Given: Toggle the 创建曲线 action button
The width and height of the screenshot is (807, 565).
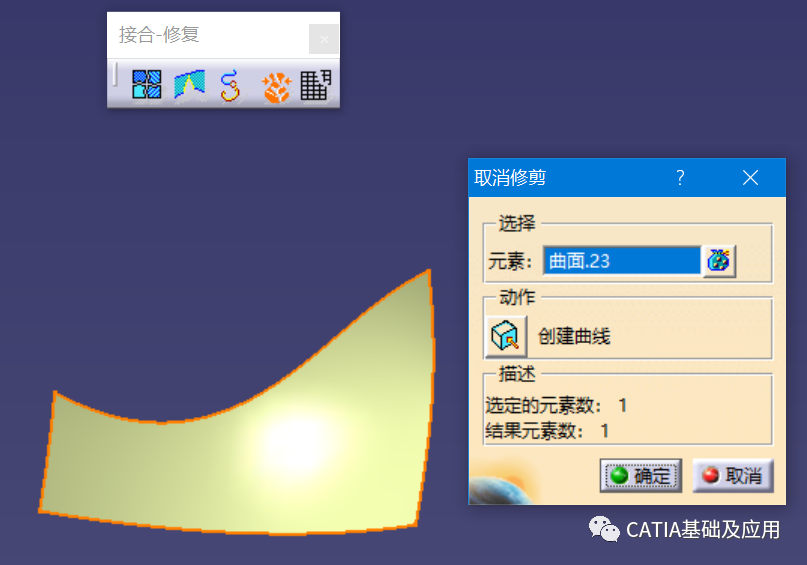Looking at the screenshot, I should click(505, 336).
